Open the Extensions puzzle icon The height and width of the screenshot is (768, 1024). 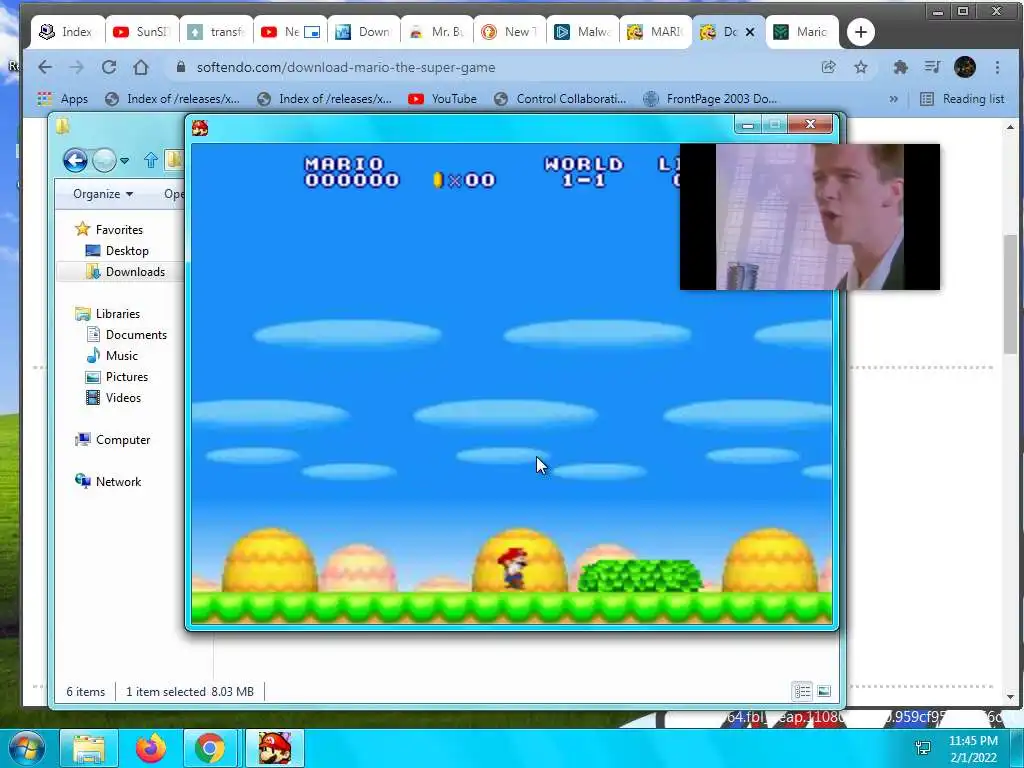[x=901, y=67]
